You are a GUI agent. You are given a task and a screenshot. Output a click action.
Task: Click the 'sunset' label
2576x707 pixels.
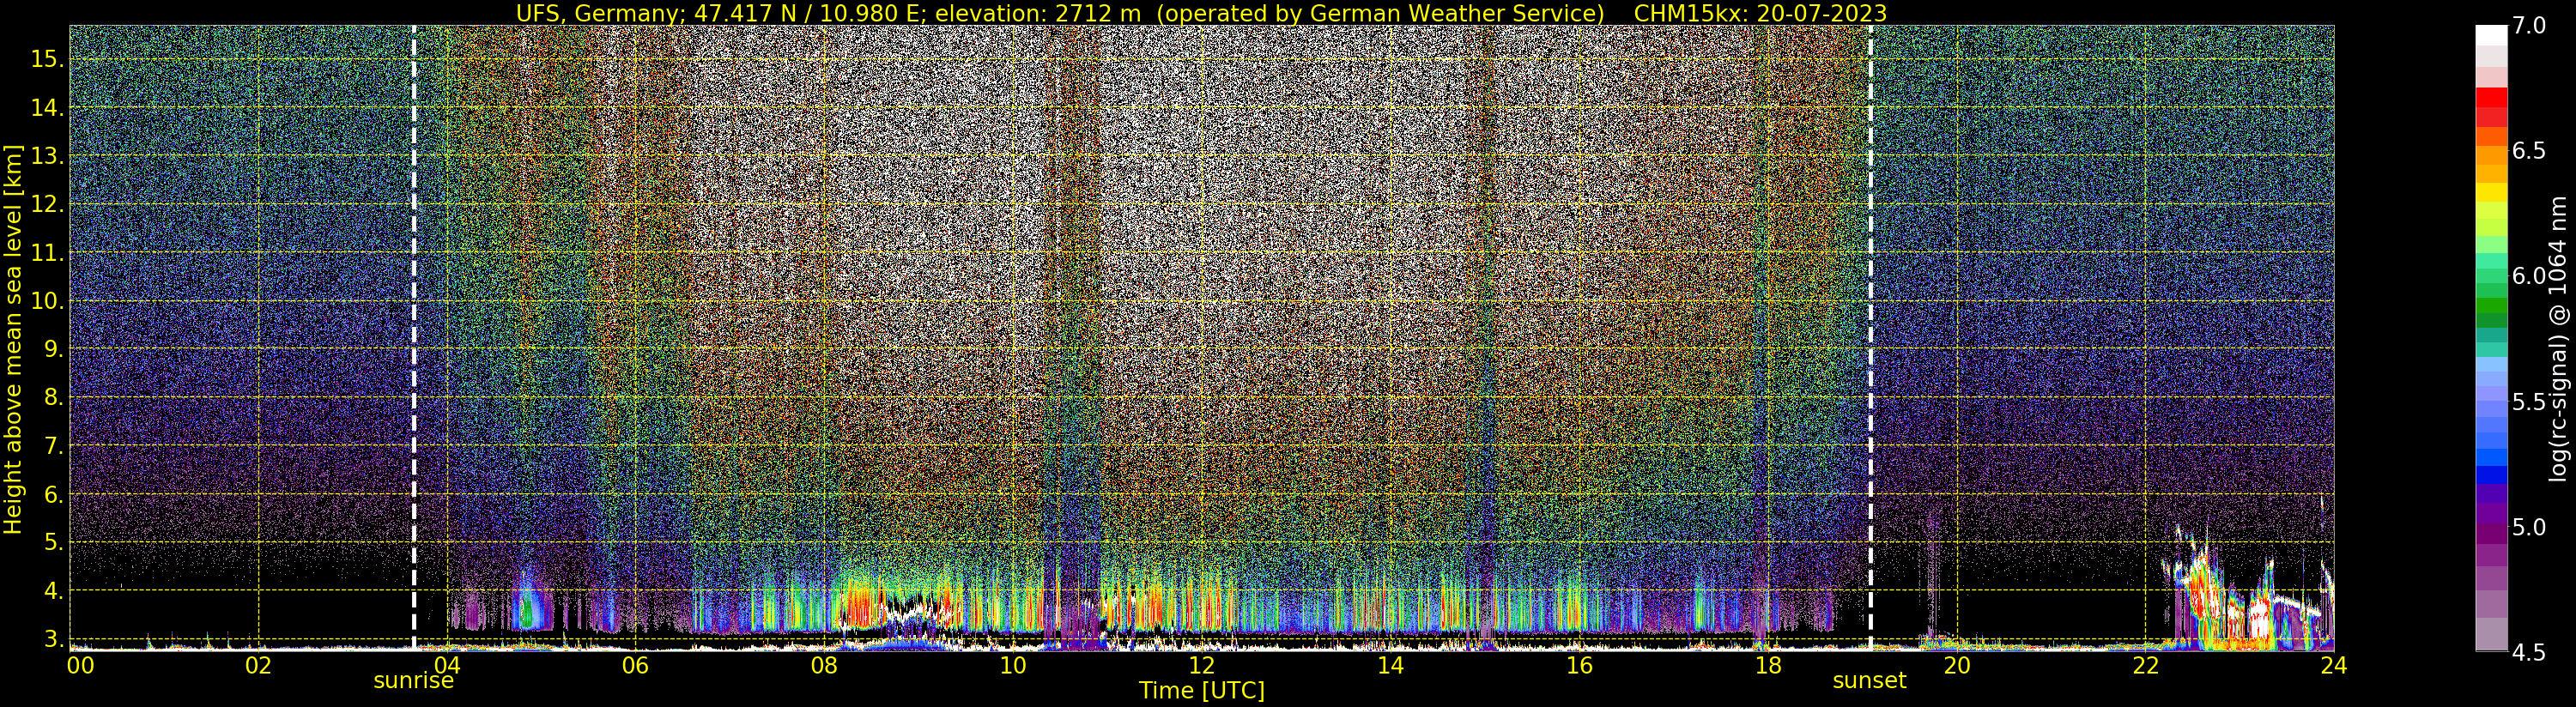(x=1869, y=681)
